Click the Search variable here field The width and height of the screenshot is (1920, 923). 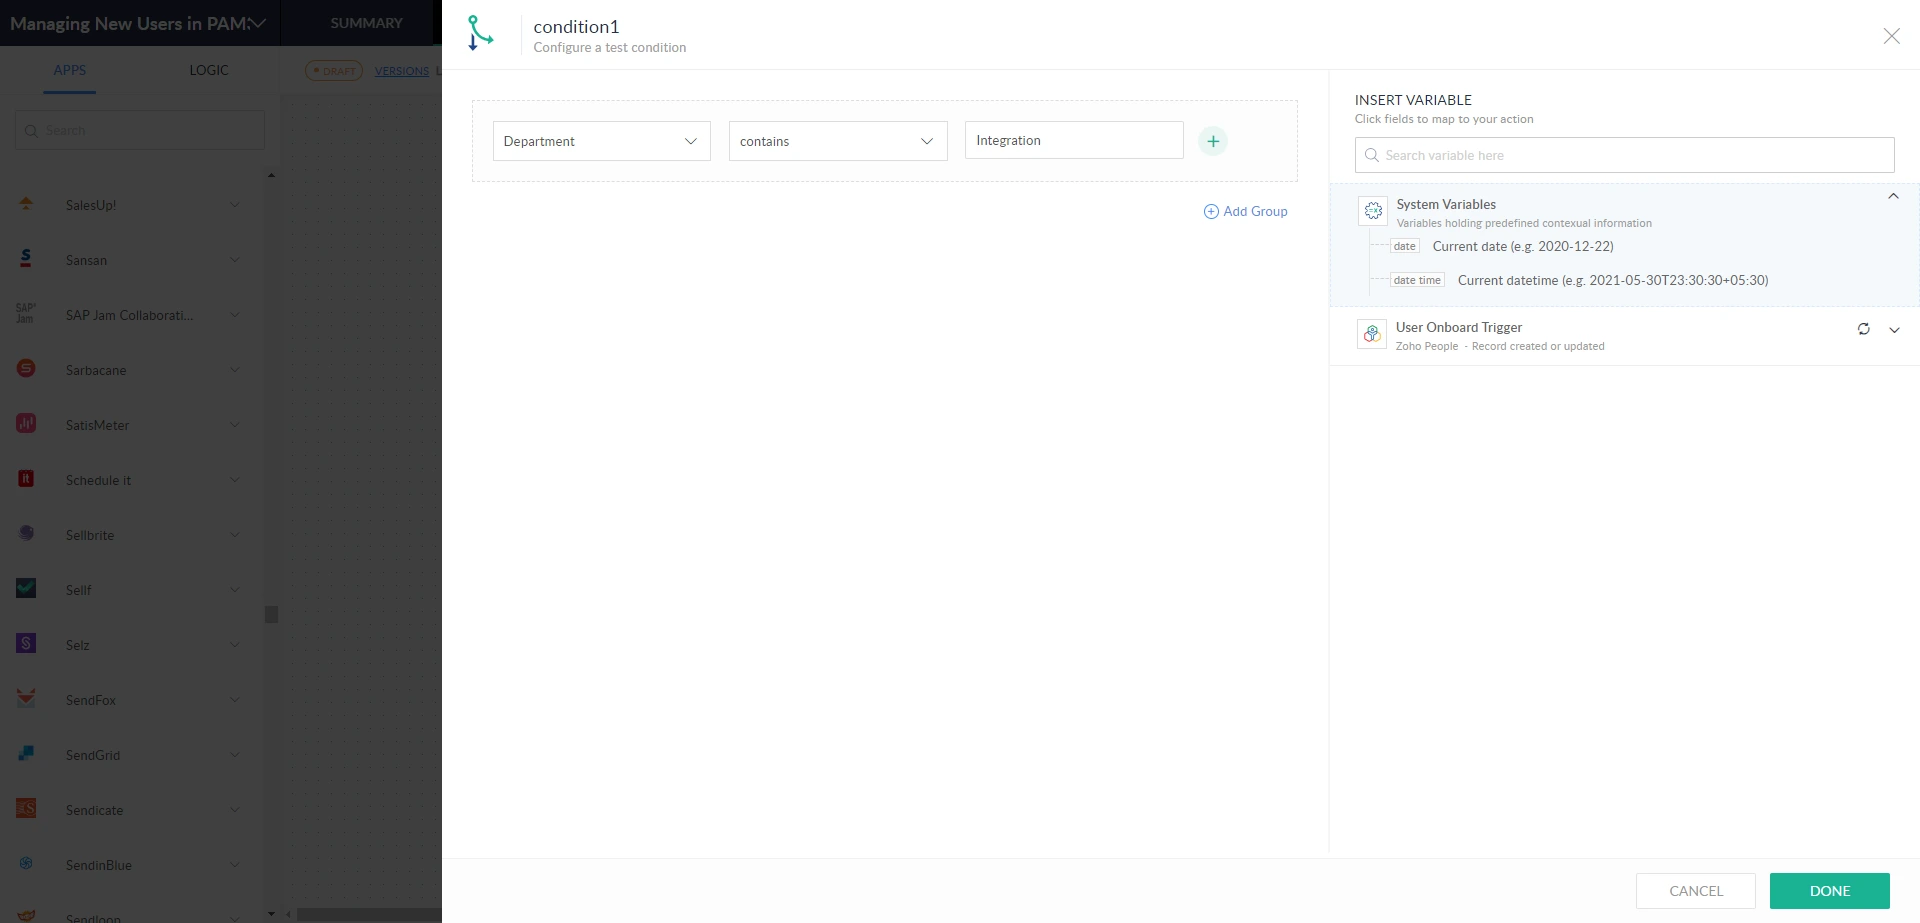(1624, 155)
